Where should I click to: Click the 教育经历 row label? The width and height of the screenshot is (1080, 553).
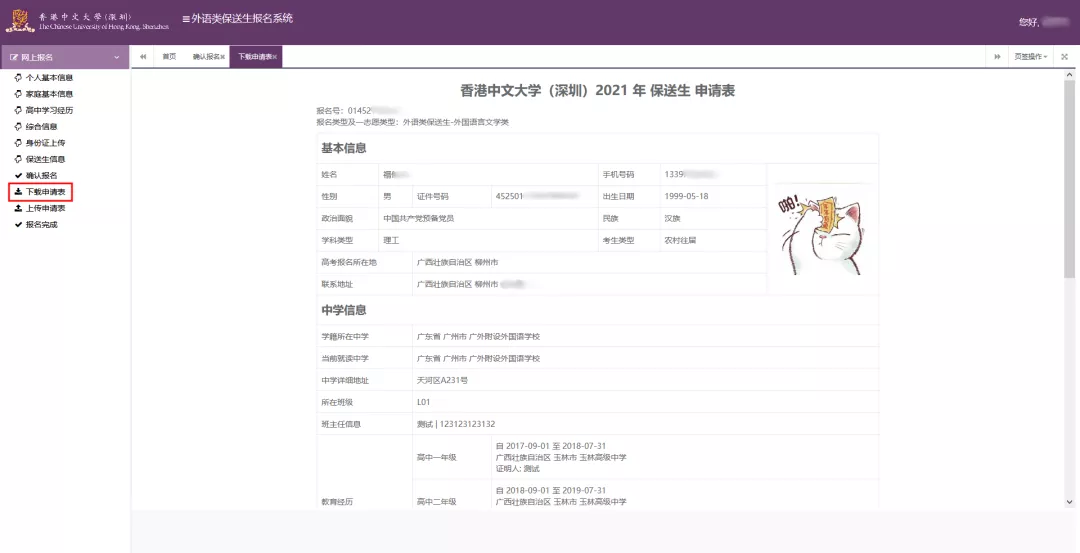(x=337, y=502)
